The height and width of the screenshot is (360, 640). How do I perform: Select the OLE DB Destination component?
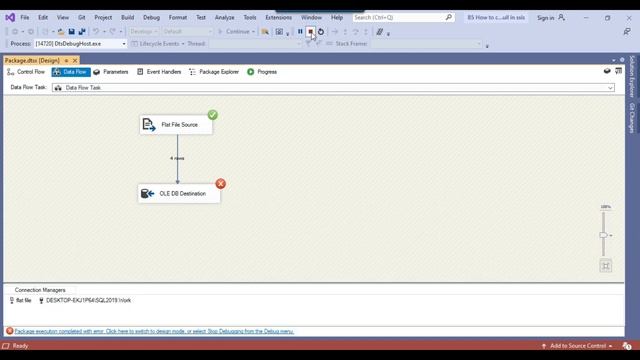(179, 193)
